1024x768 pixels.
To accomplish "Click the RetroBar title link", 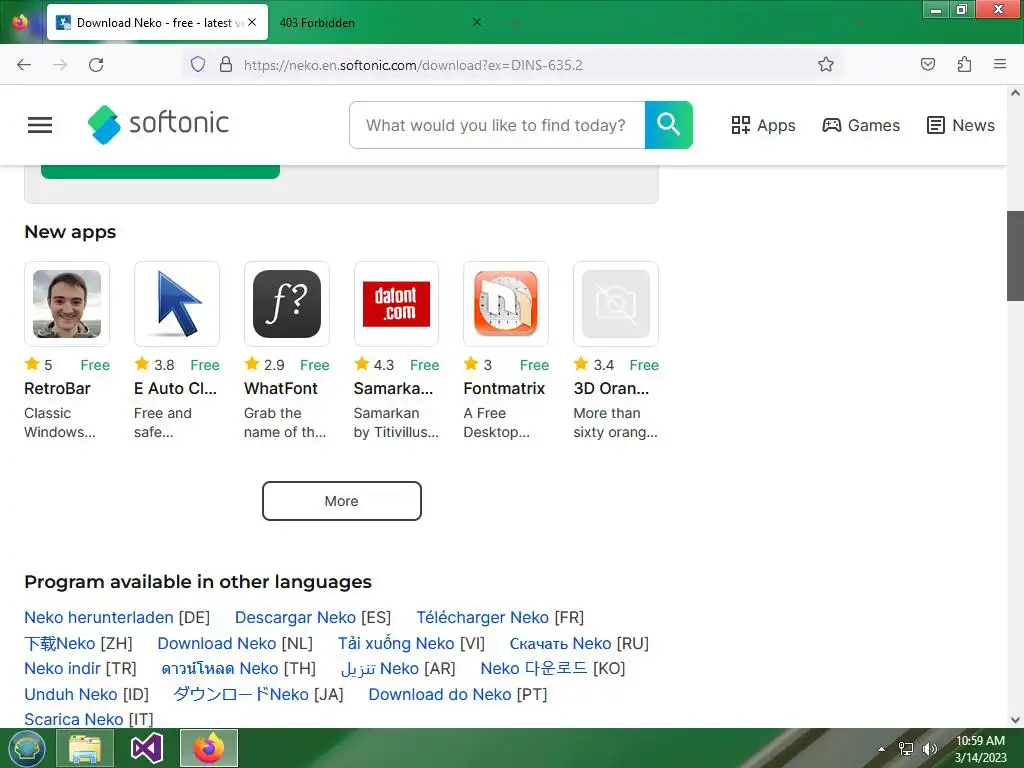I will (x=57, y=389).
